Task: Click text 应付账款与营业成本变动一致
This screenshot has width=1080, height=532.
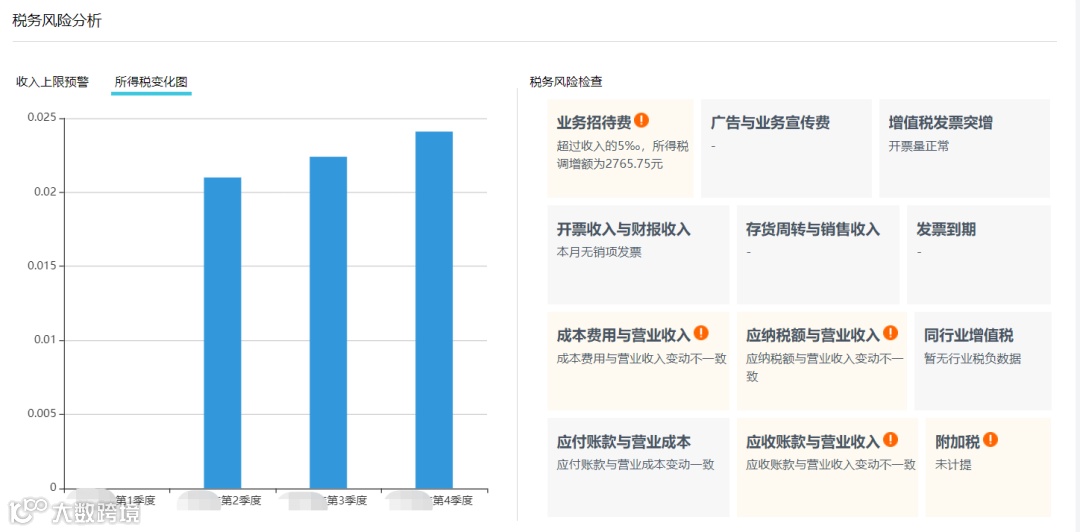Action: point(635,464)
